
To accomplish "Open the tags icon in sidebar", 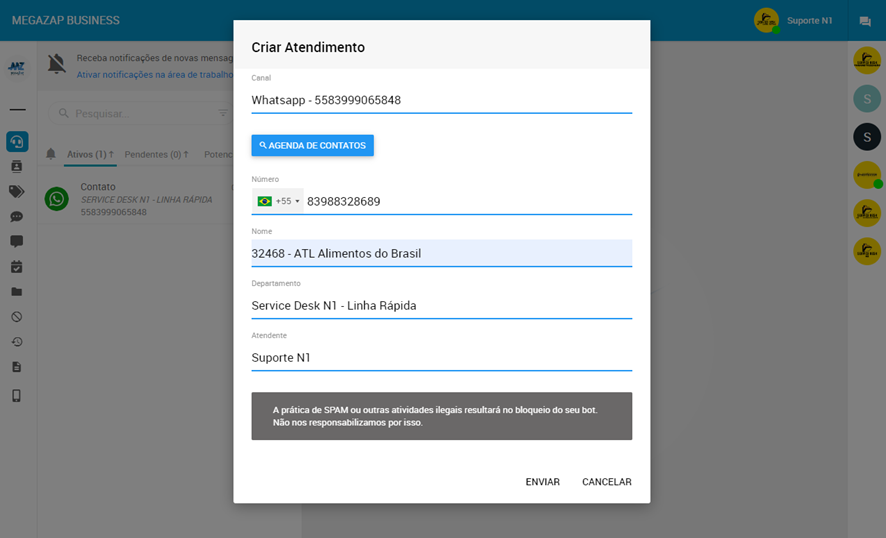I will point(17,191).
